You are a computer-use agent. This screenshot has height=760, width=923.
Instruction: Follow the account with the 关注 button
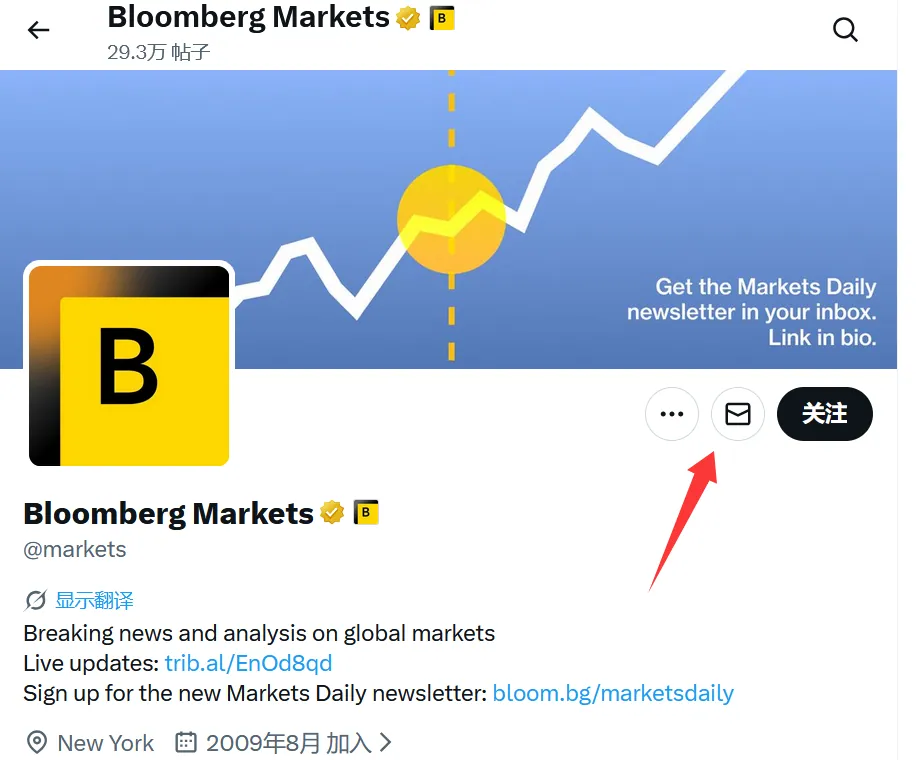[824, 413]
